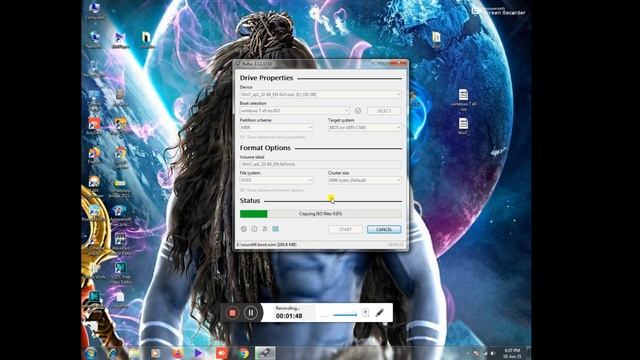Open the File system dropdown

pyautogui.click(x=276, y=180)
